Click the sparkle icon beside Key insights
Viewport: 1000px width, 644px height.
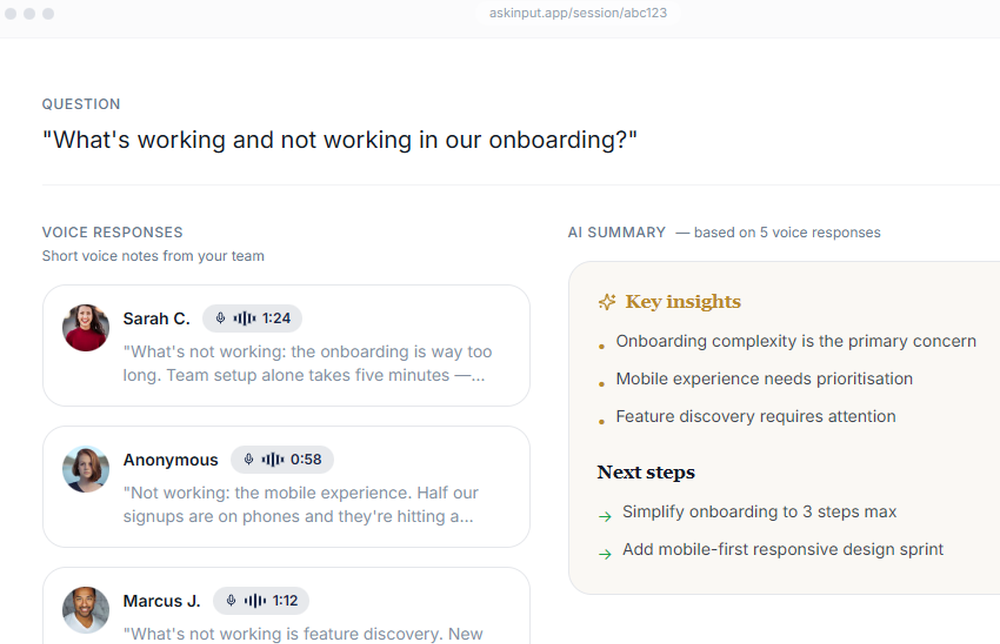607,302
